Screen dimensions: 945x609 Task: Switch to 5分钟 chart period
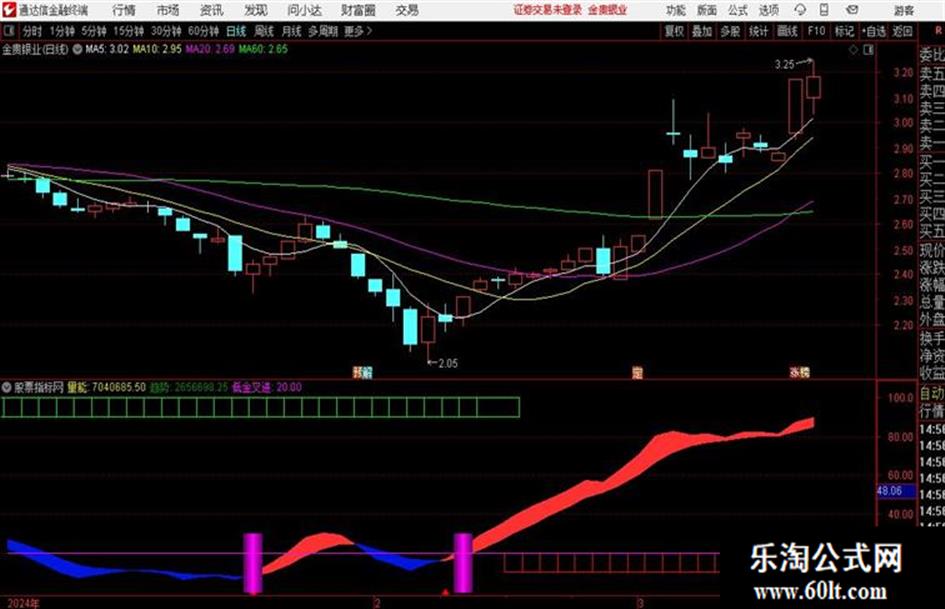click(94, 31)
